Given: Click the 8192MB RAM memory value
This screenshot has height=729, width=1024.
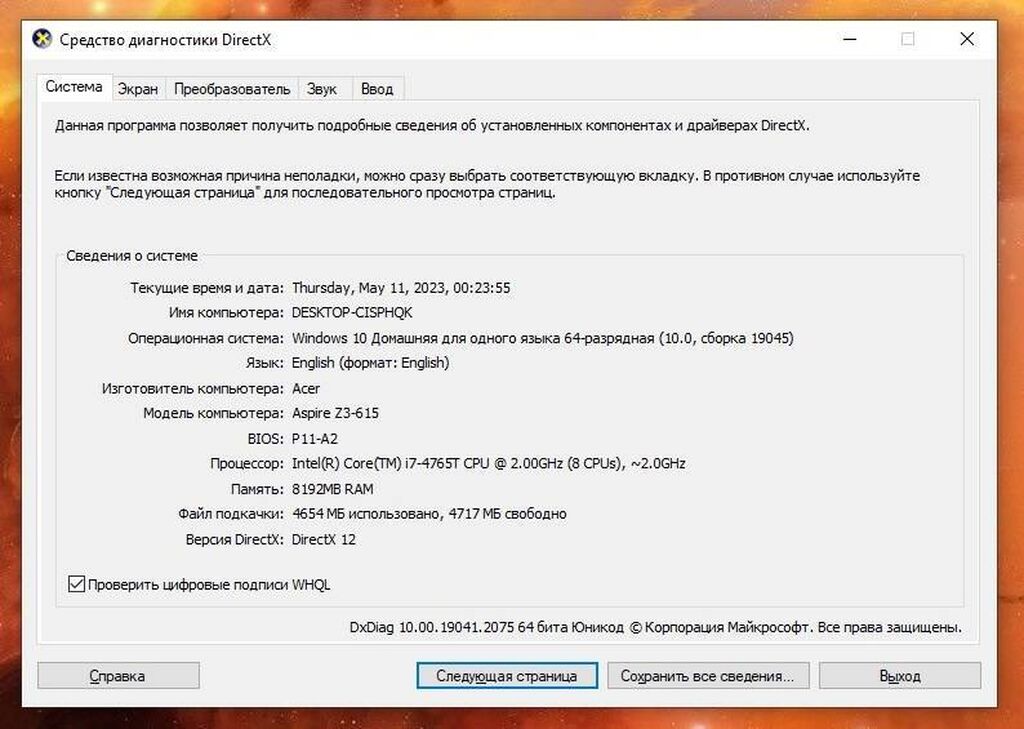Looking at the screenshot, I should click(x=333, y=489).
